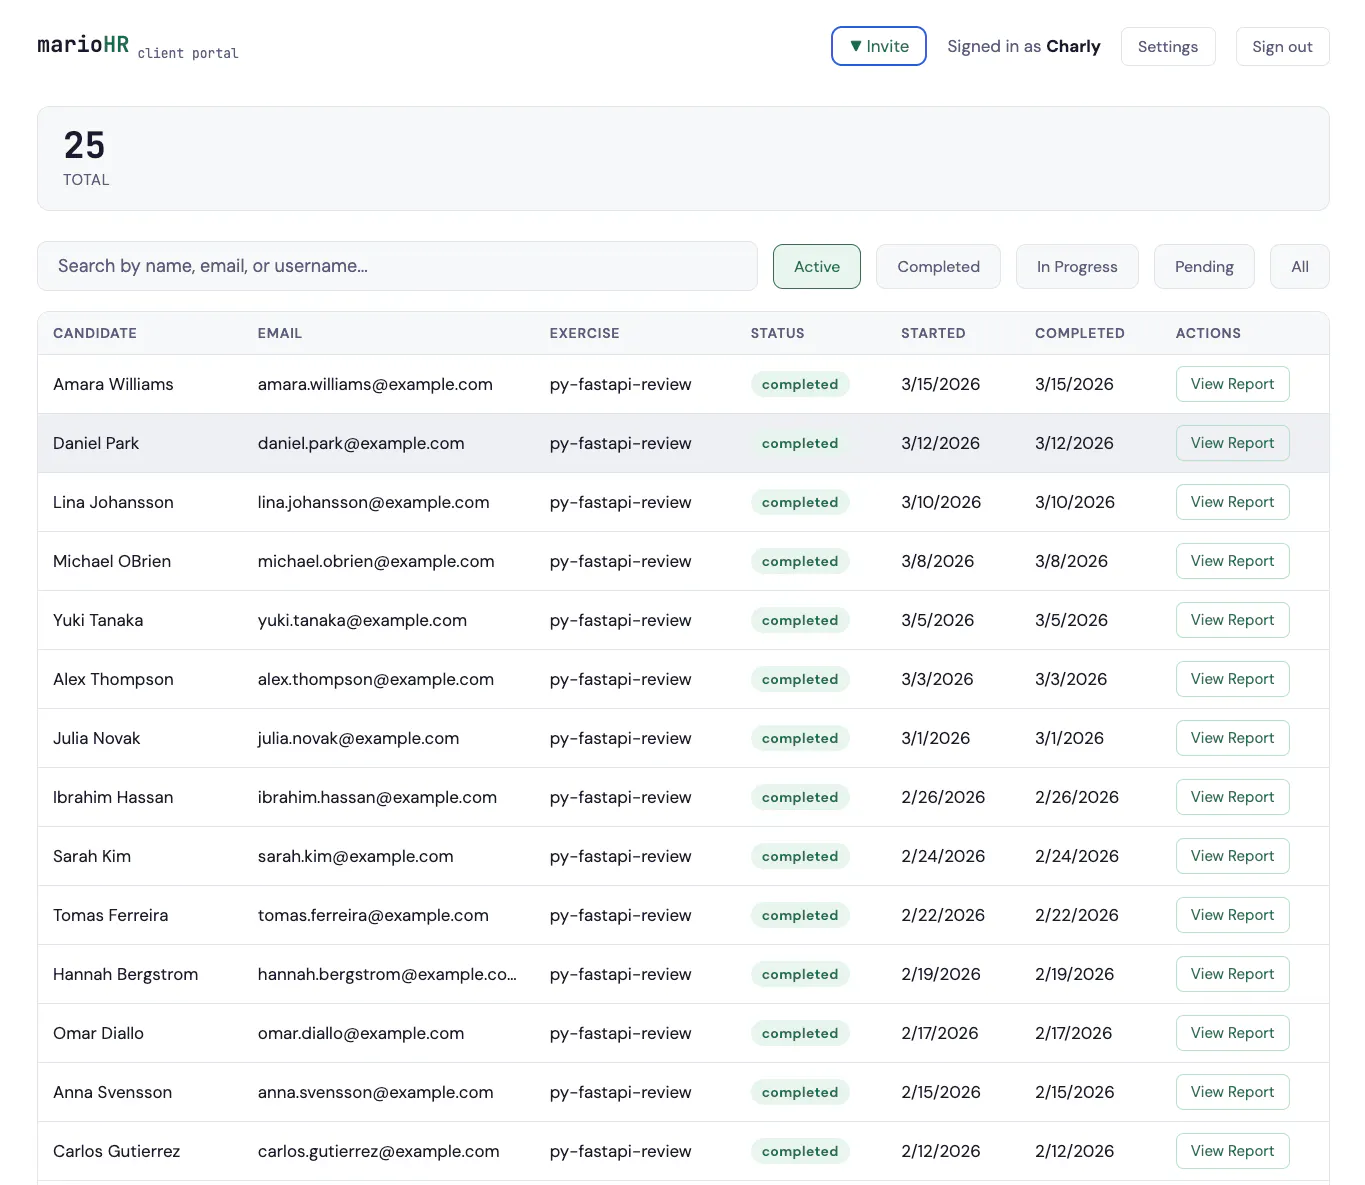The height and width of the screenshot is (1185, 1365).
Task: Select the Pending filter
Action: click(x=1204, y=267)
